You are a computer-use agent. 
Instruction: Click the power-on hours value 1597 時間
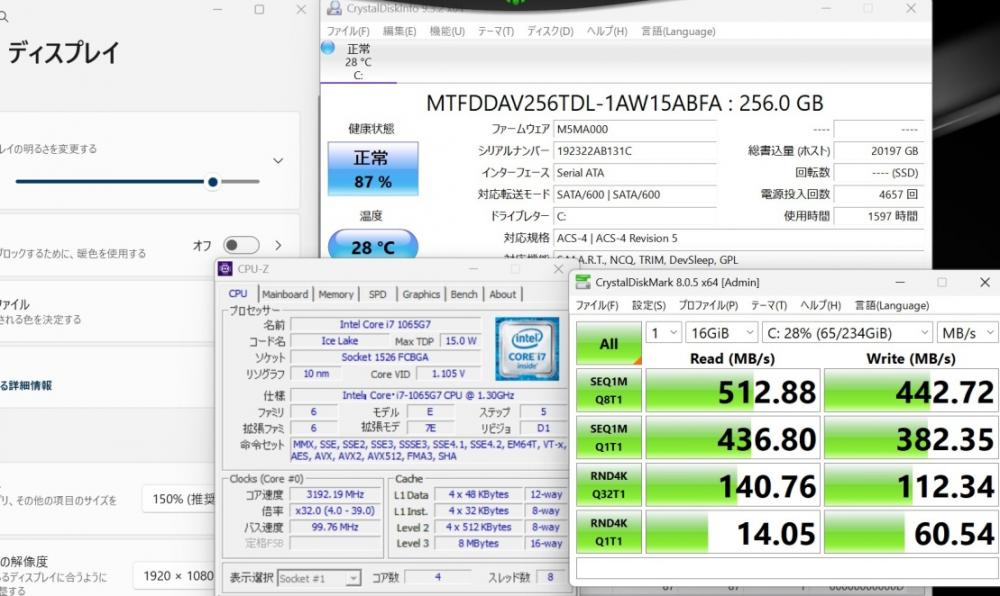tap(878, 216)
